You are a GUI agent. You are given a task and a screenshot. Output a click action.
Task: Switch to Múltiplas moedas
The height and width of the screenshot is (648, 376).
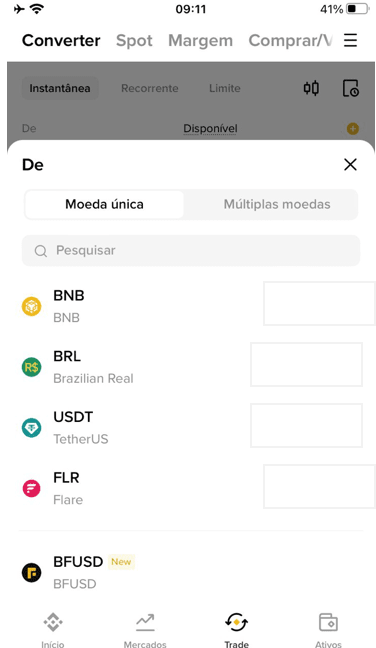pyautogui.click(x=277, y=204)
